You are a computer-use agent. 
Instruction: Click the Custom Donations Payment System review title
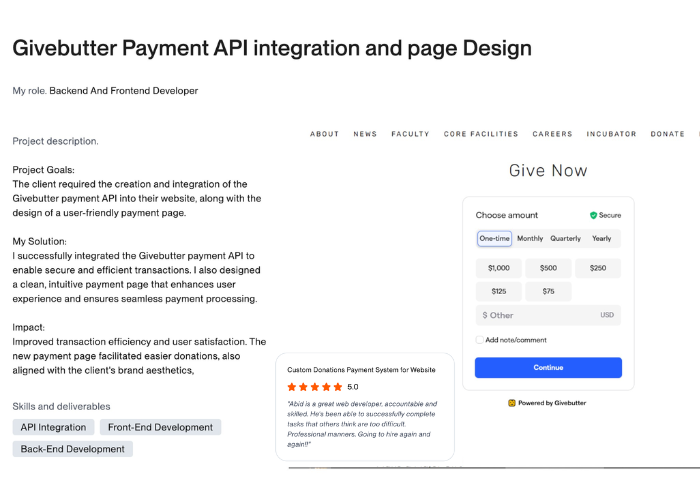tap(361, 370)
